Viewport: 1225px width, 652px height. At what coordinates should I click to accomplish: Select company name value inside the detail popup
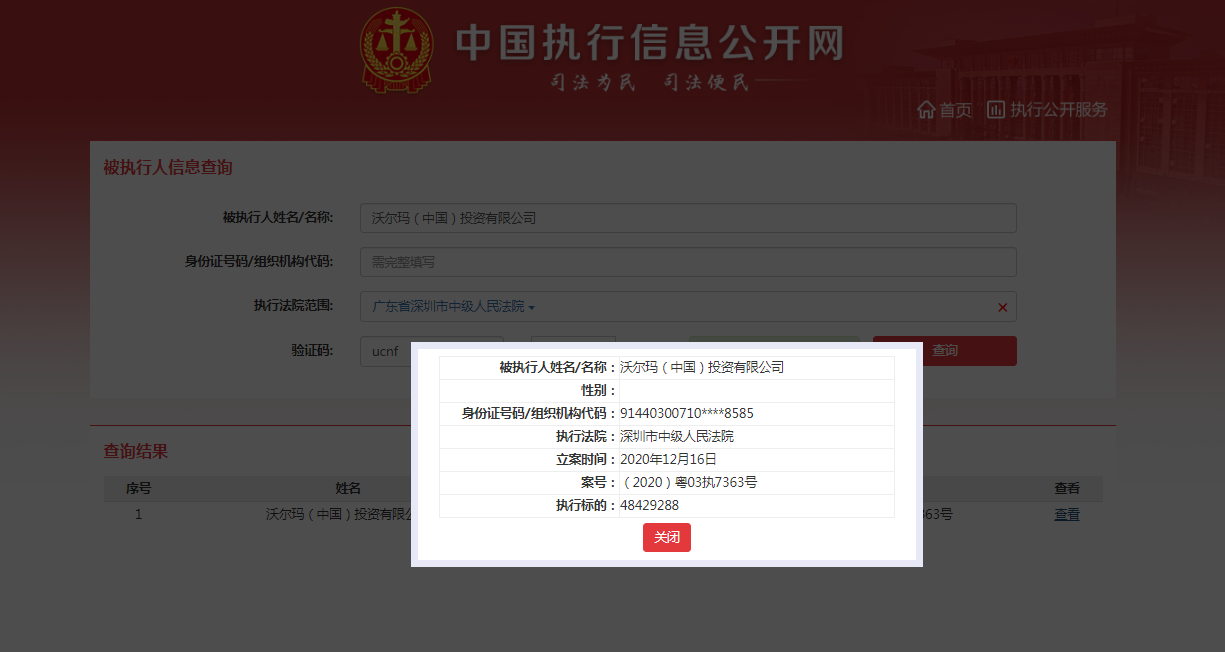tap(702, 368)
